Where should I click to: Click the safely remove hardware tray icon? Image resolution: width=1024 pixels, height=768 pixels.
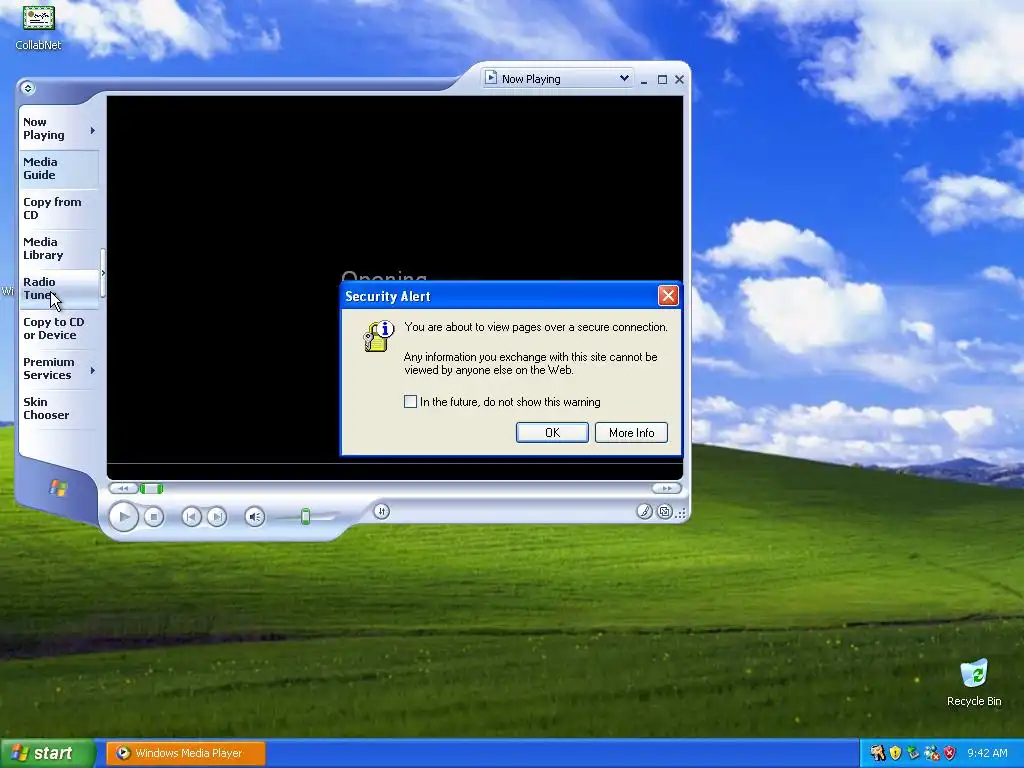click(913, 753)
